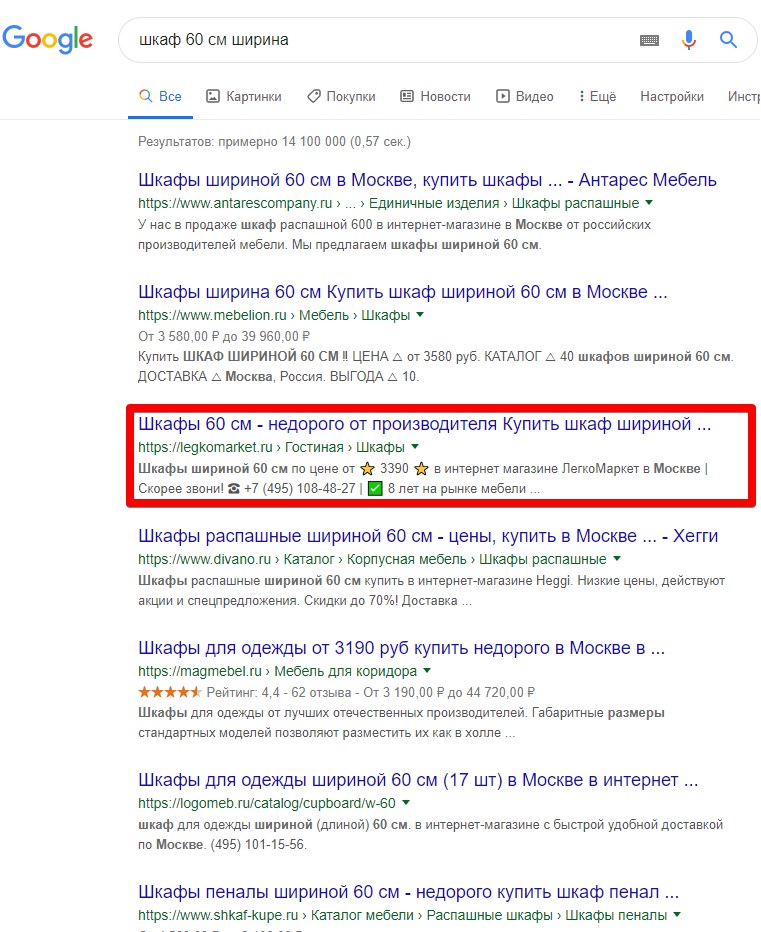Screen dimensions: 761x932
Task: Click the Покупки tag icon
Action: (x=313, y=96)
